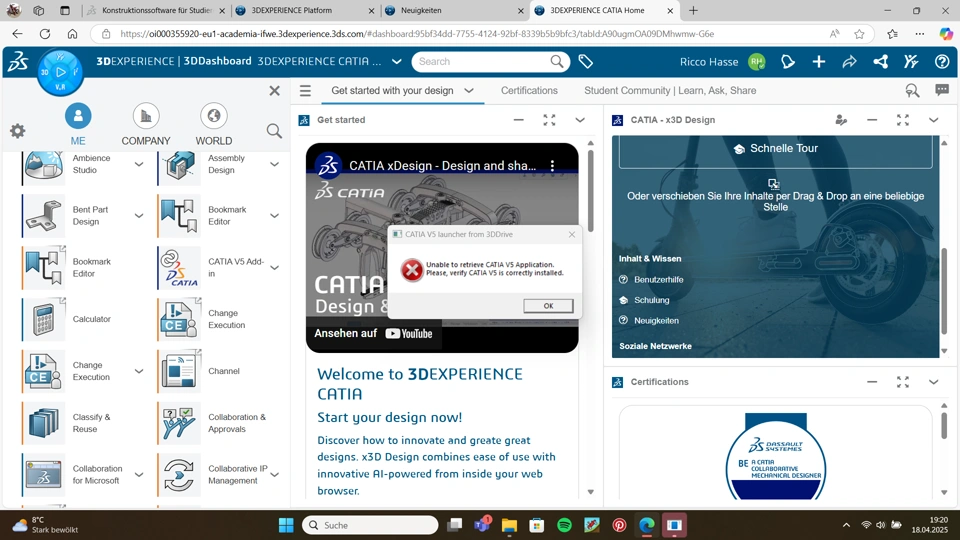Click the share arrow icon in the top bar
The image size is (960, 540).
click(x=849, y=61)
